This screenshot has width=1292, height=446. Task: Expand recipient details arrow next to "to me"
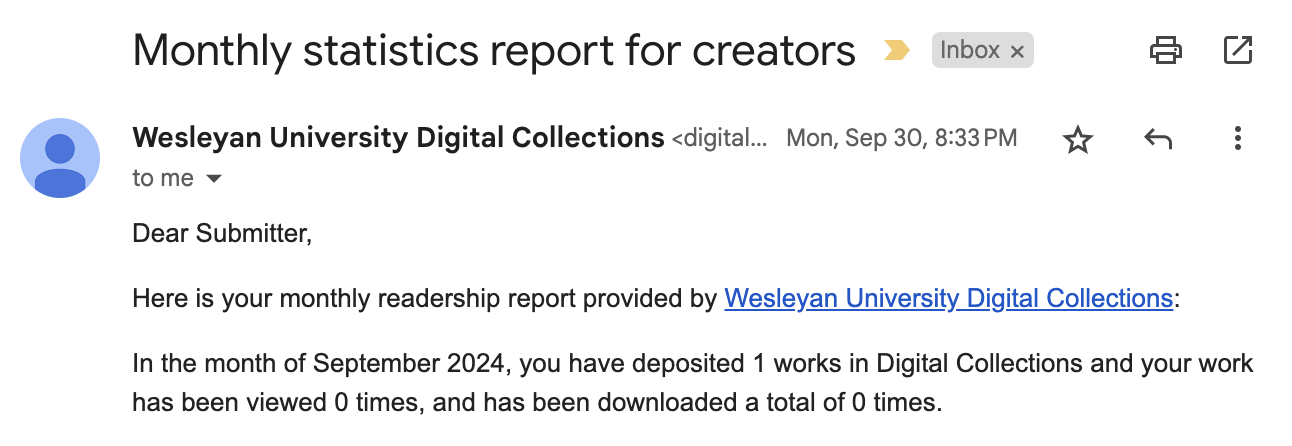(213, 179)
